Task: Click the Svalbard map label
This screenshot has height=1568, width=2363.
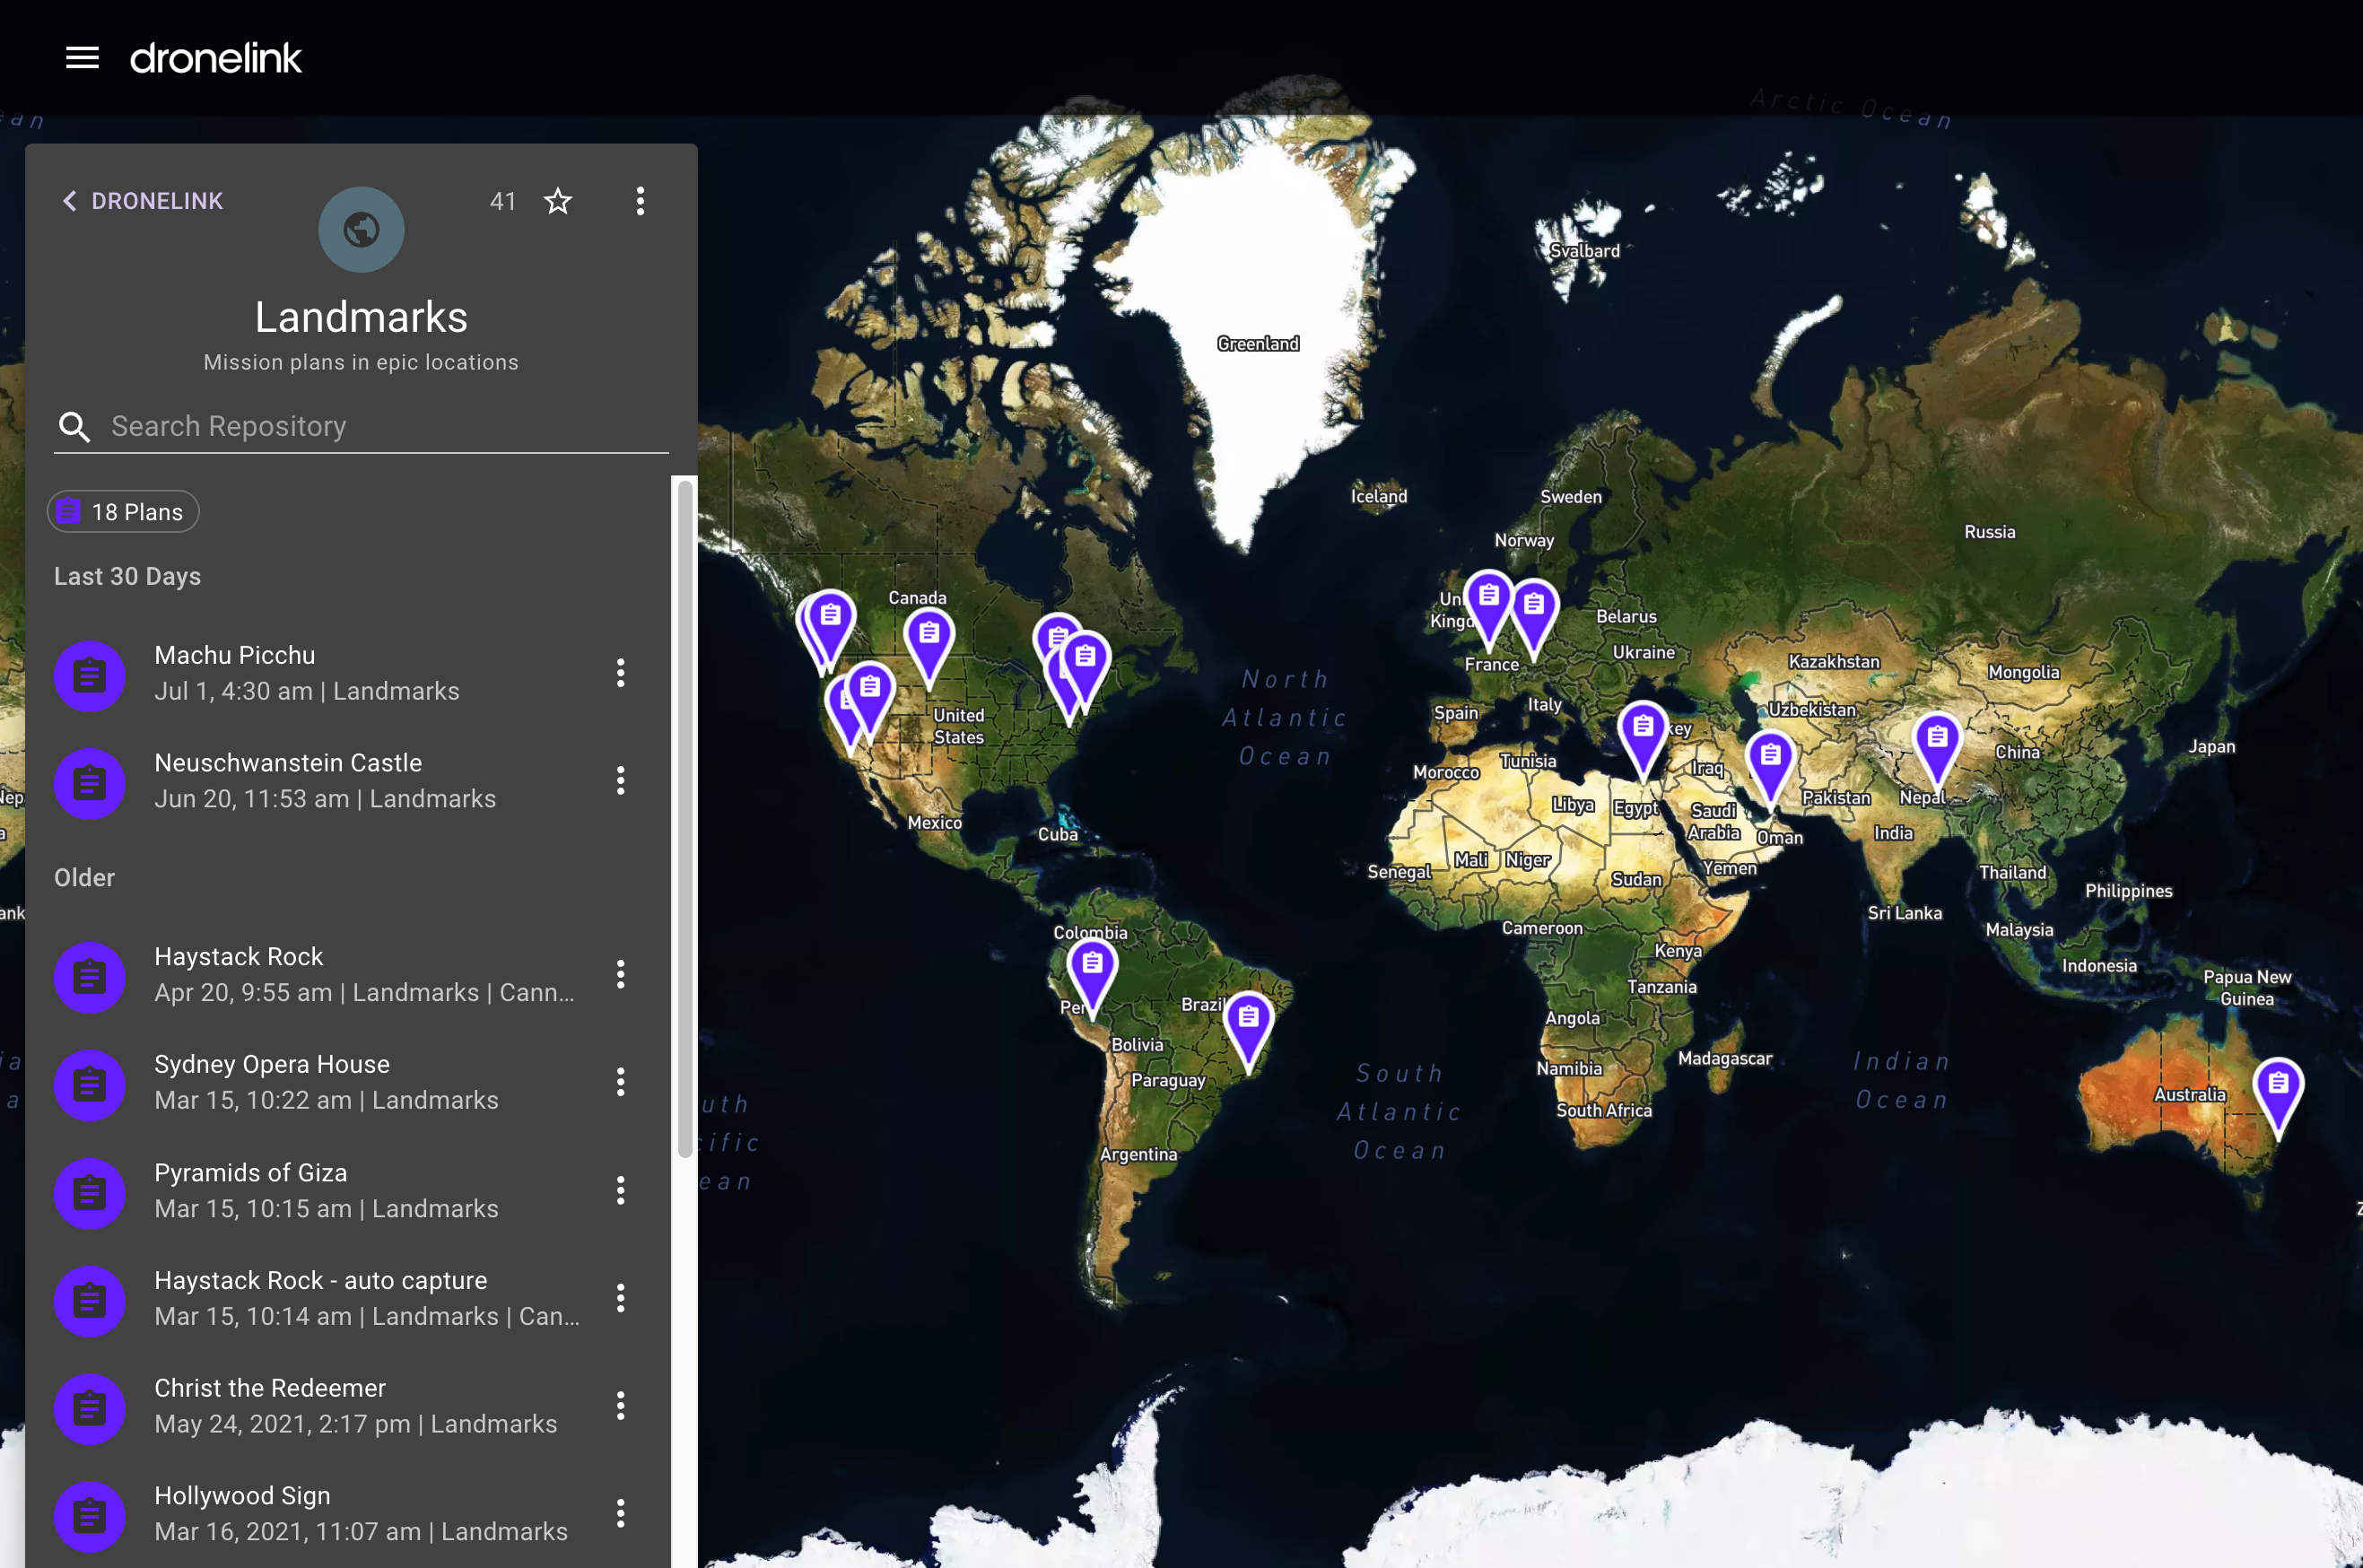Action: pyautogui.click(x=1585, y=251)
